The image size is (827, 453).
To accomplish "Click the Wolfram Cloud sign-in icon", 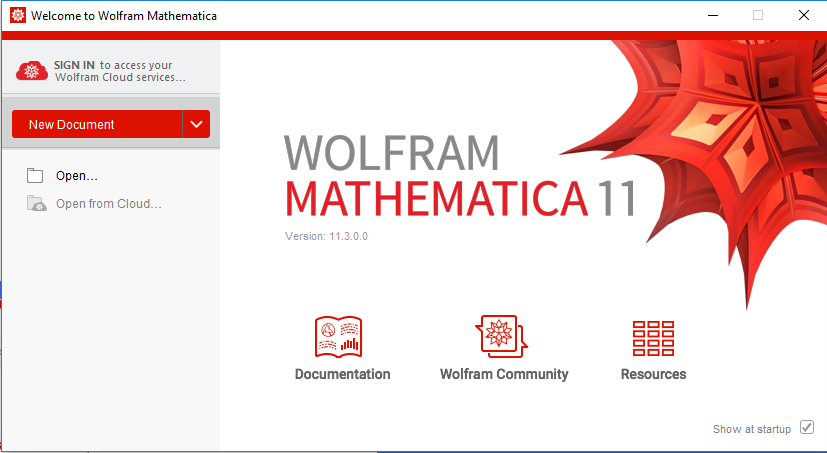I will click(34, 70).
